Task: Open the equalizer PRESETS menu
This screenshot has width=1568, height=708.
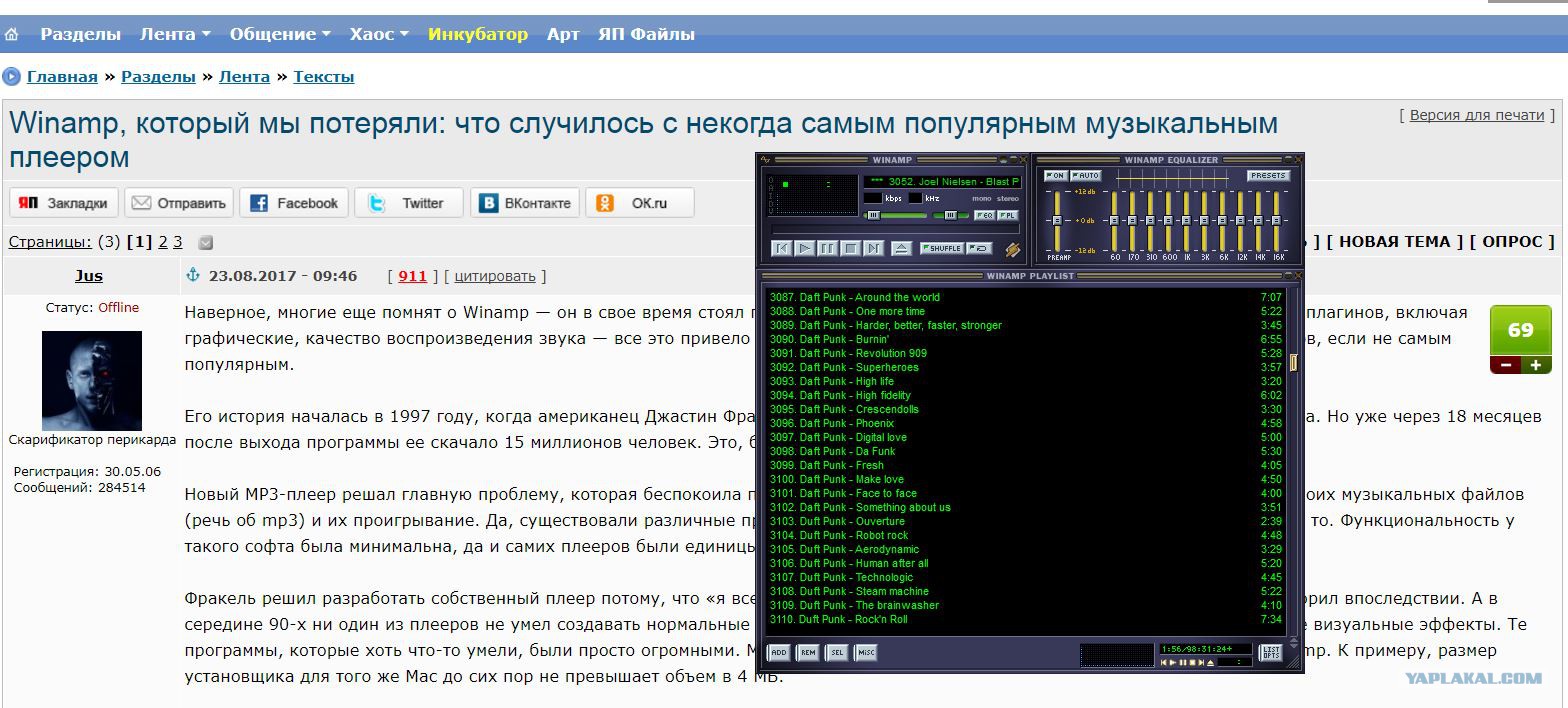Action: pyautogui.click(x=1269, y=176)
